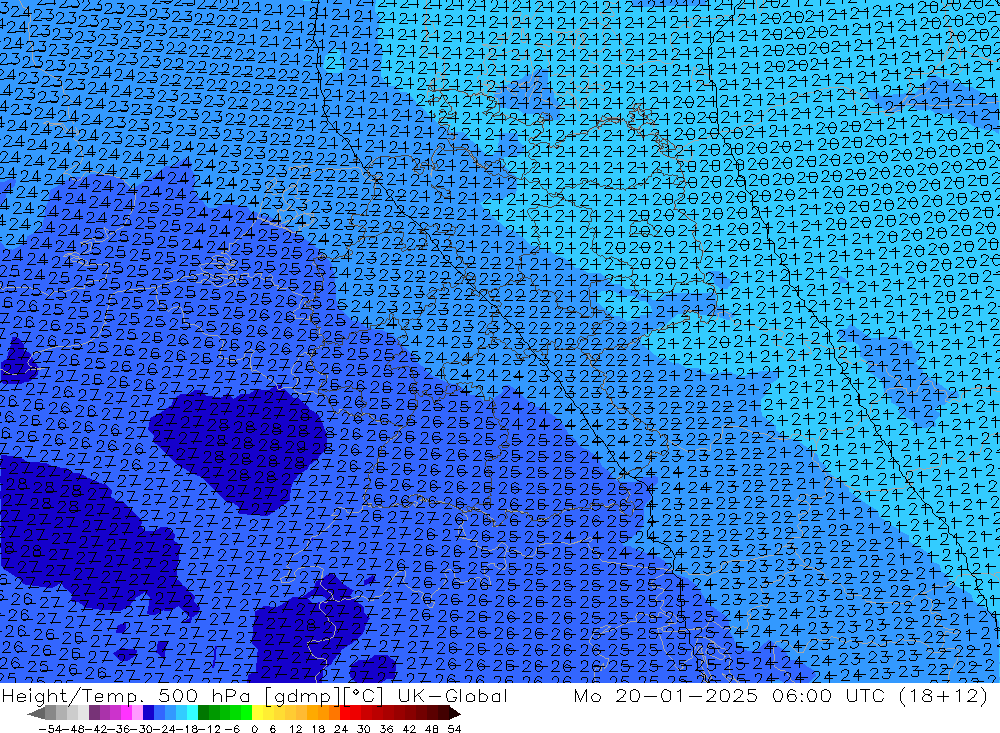Click the legend label 36
This screenshot has width=1000, height=733.
[x=386, y=729]
